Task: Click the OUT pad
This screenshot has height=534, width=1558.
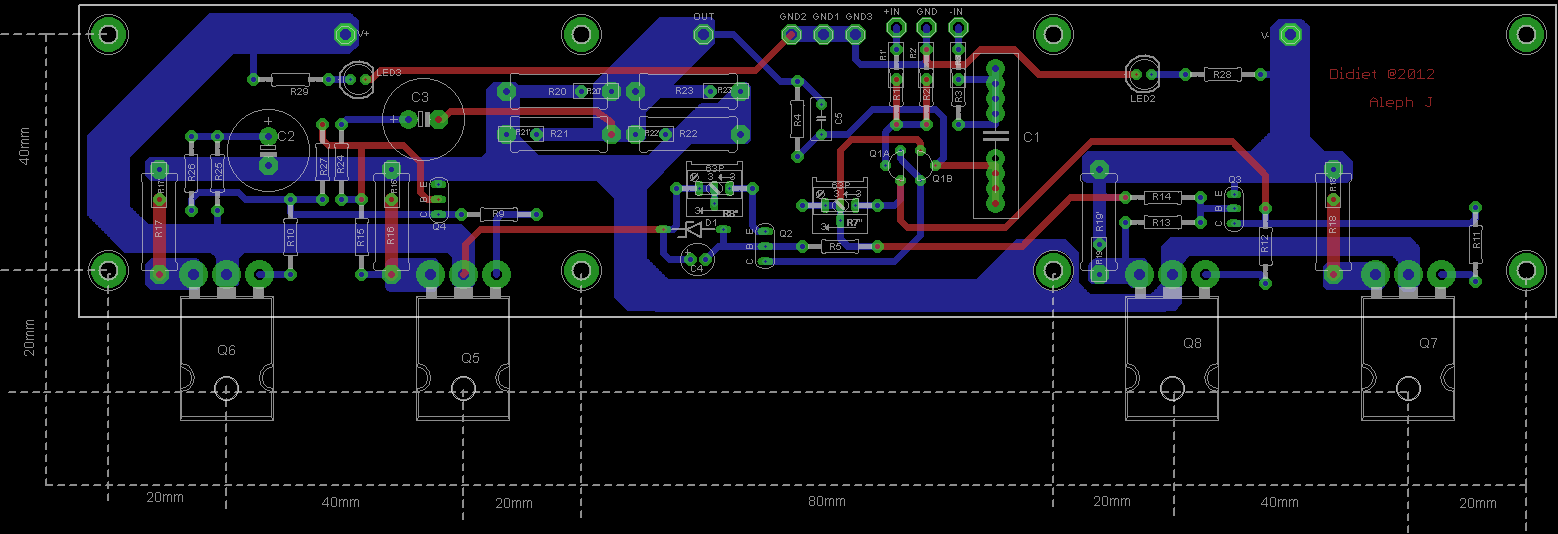Action: [x=704, y=35]
